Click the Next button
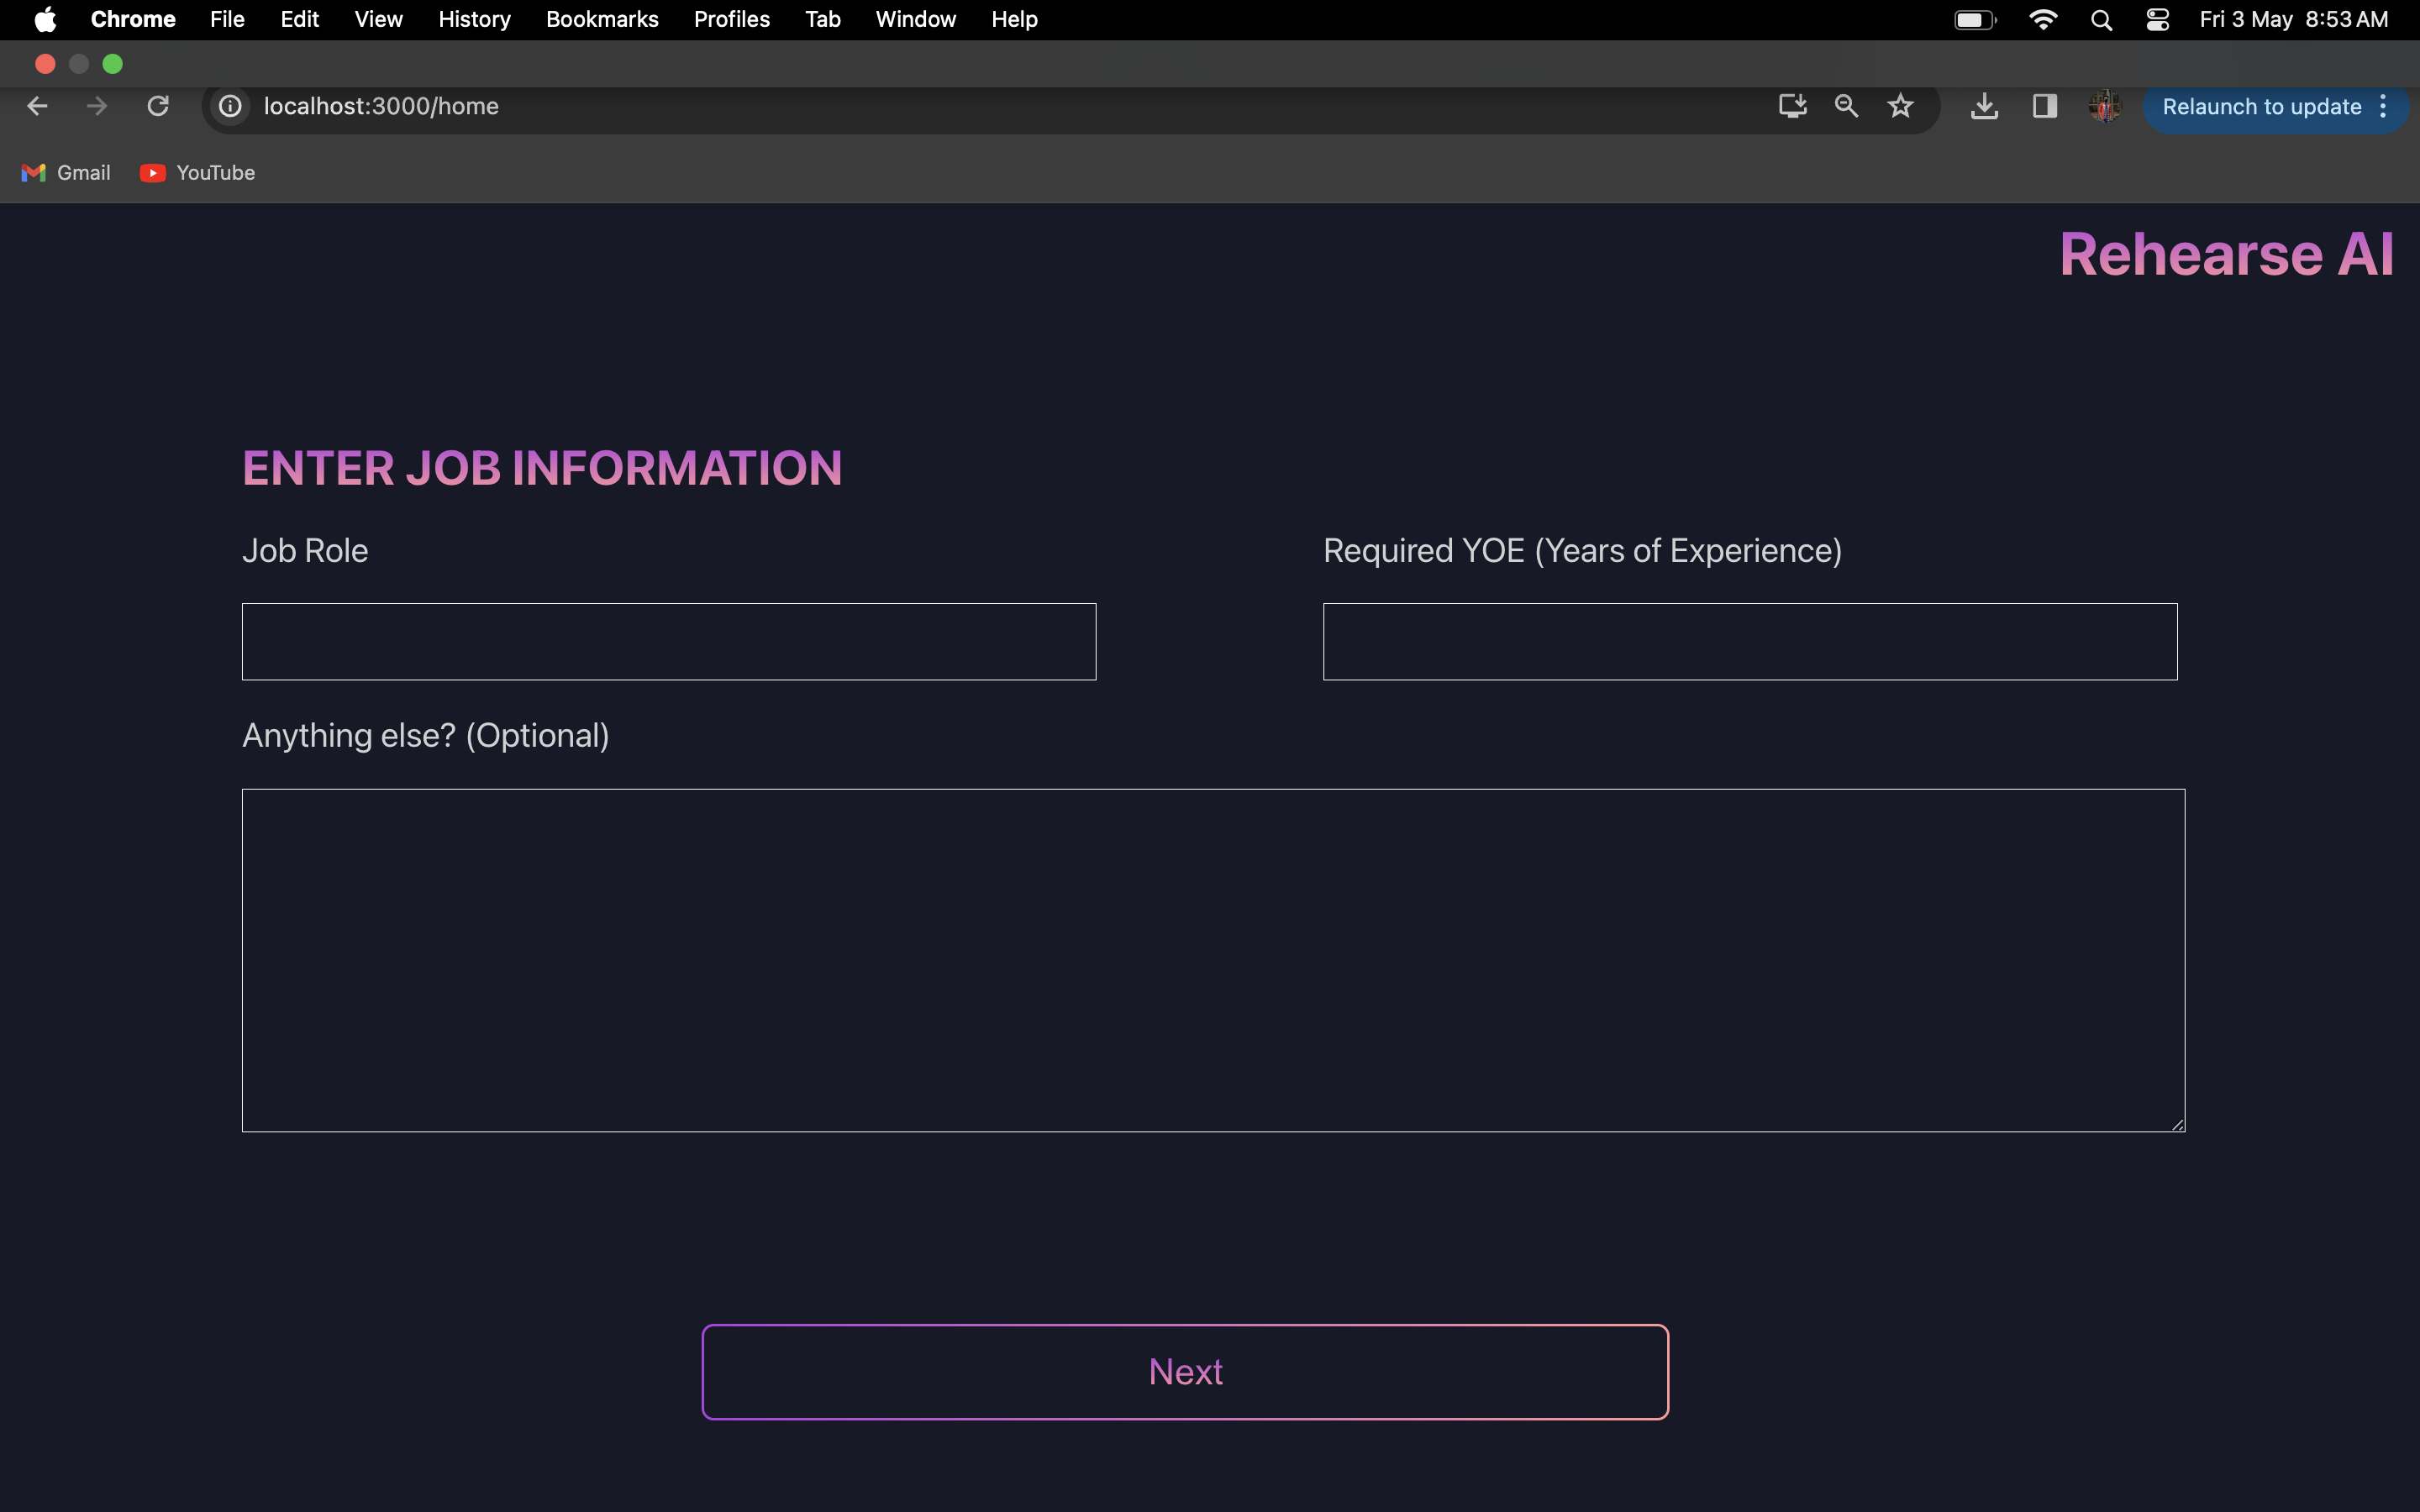 click(1185, 1371)
